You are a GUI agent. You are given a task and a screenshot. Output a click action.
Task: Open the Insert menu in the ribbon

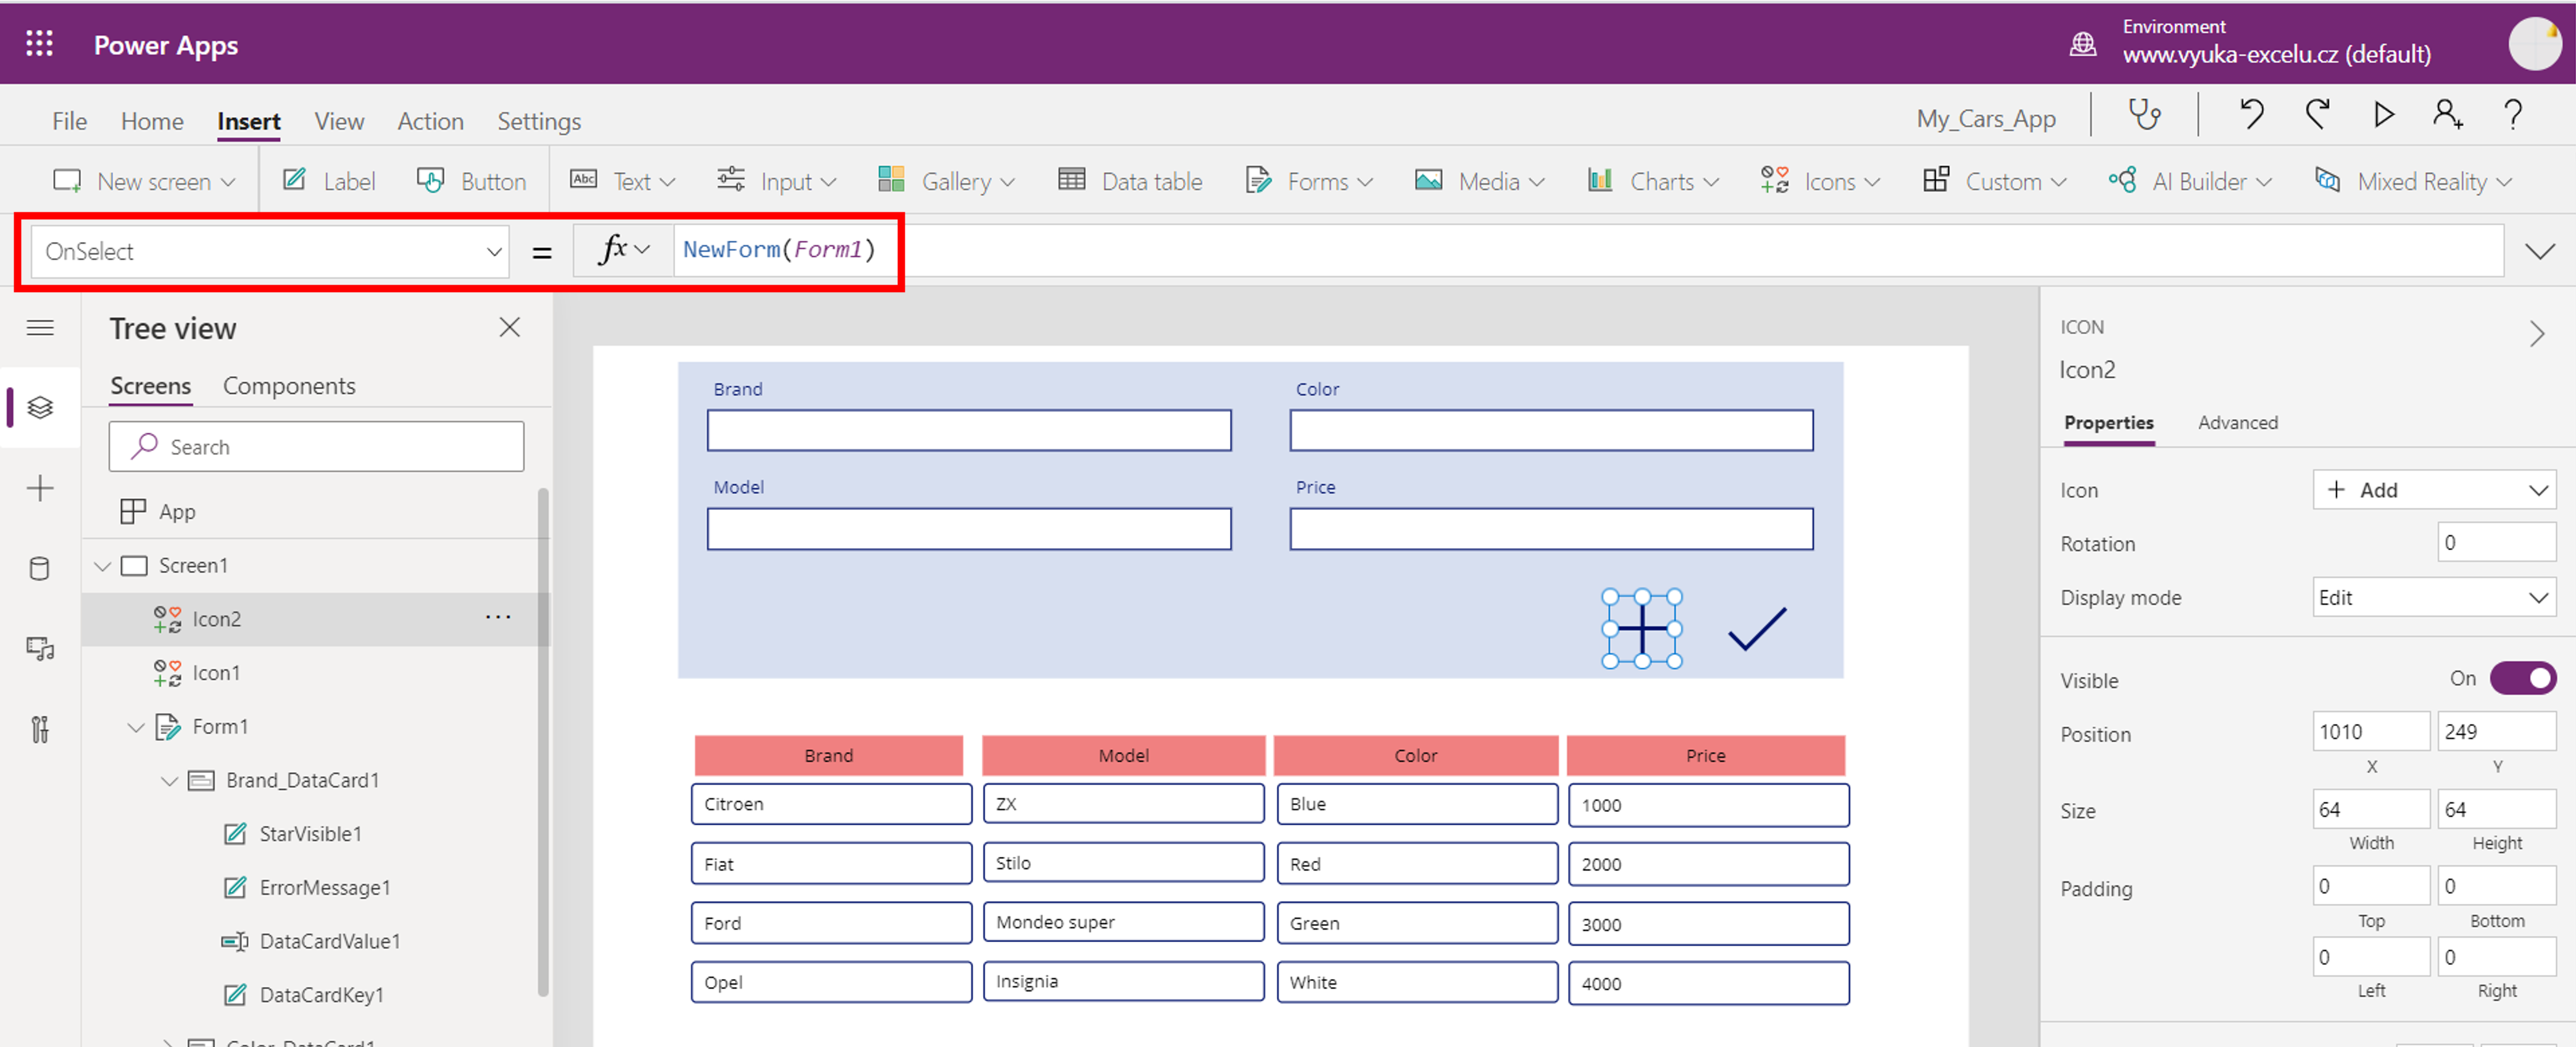[x=248, y=120]
